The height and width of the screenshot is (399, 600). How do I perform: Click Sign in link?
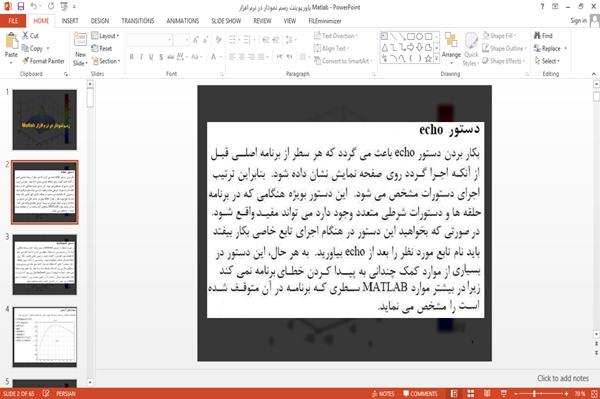click(578, 21)
